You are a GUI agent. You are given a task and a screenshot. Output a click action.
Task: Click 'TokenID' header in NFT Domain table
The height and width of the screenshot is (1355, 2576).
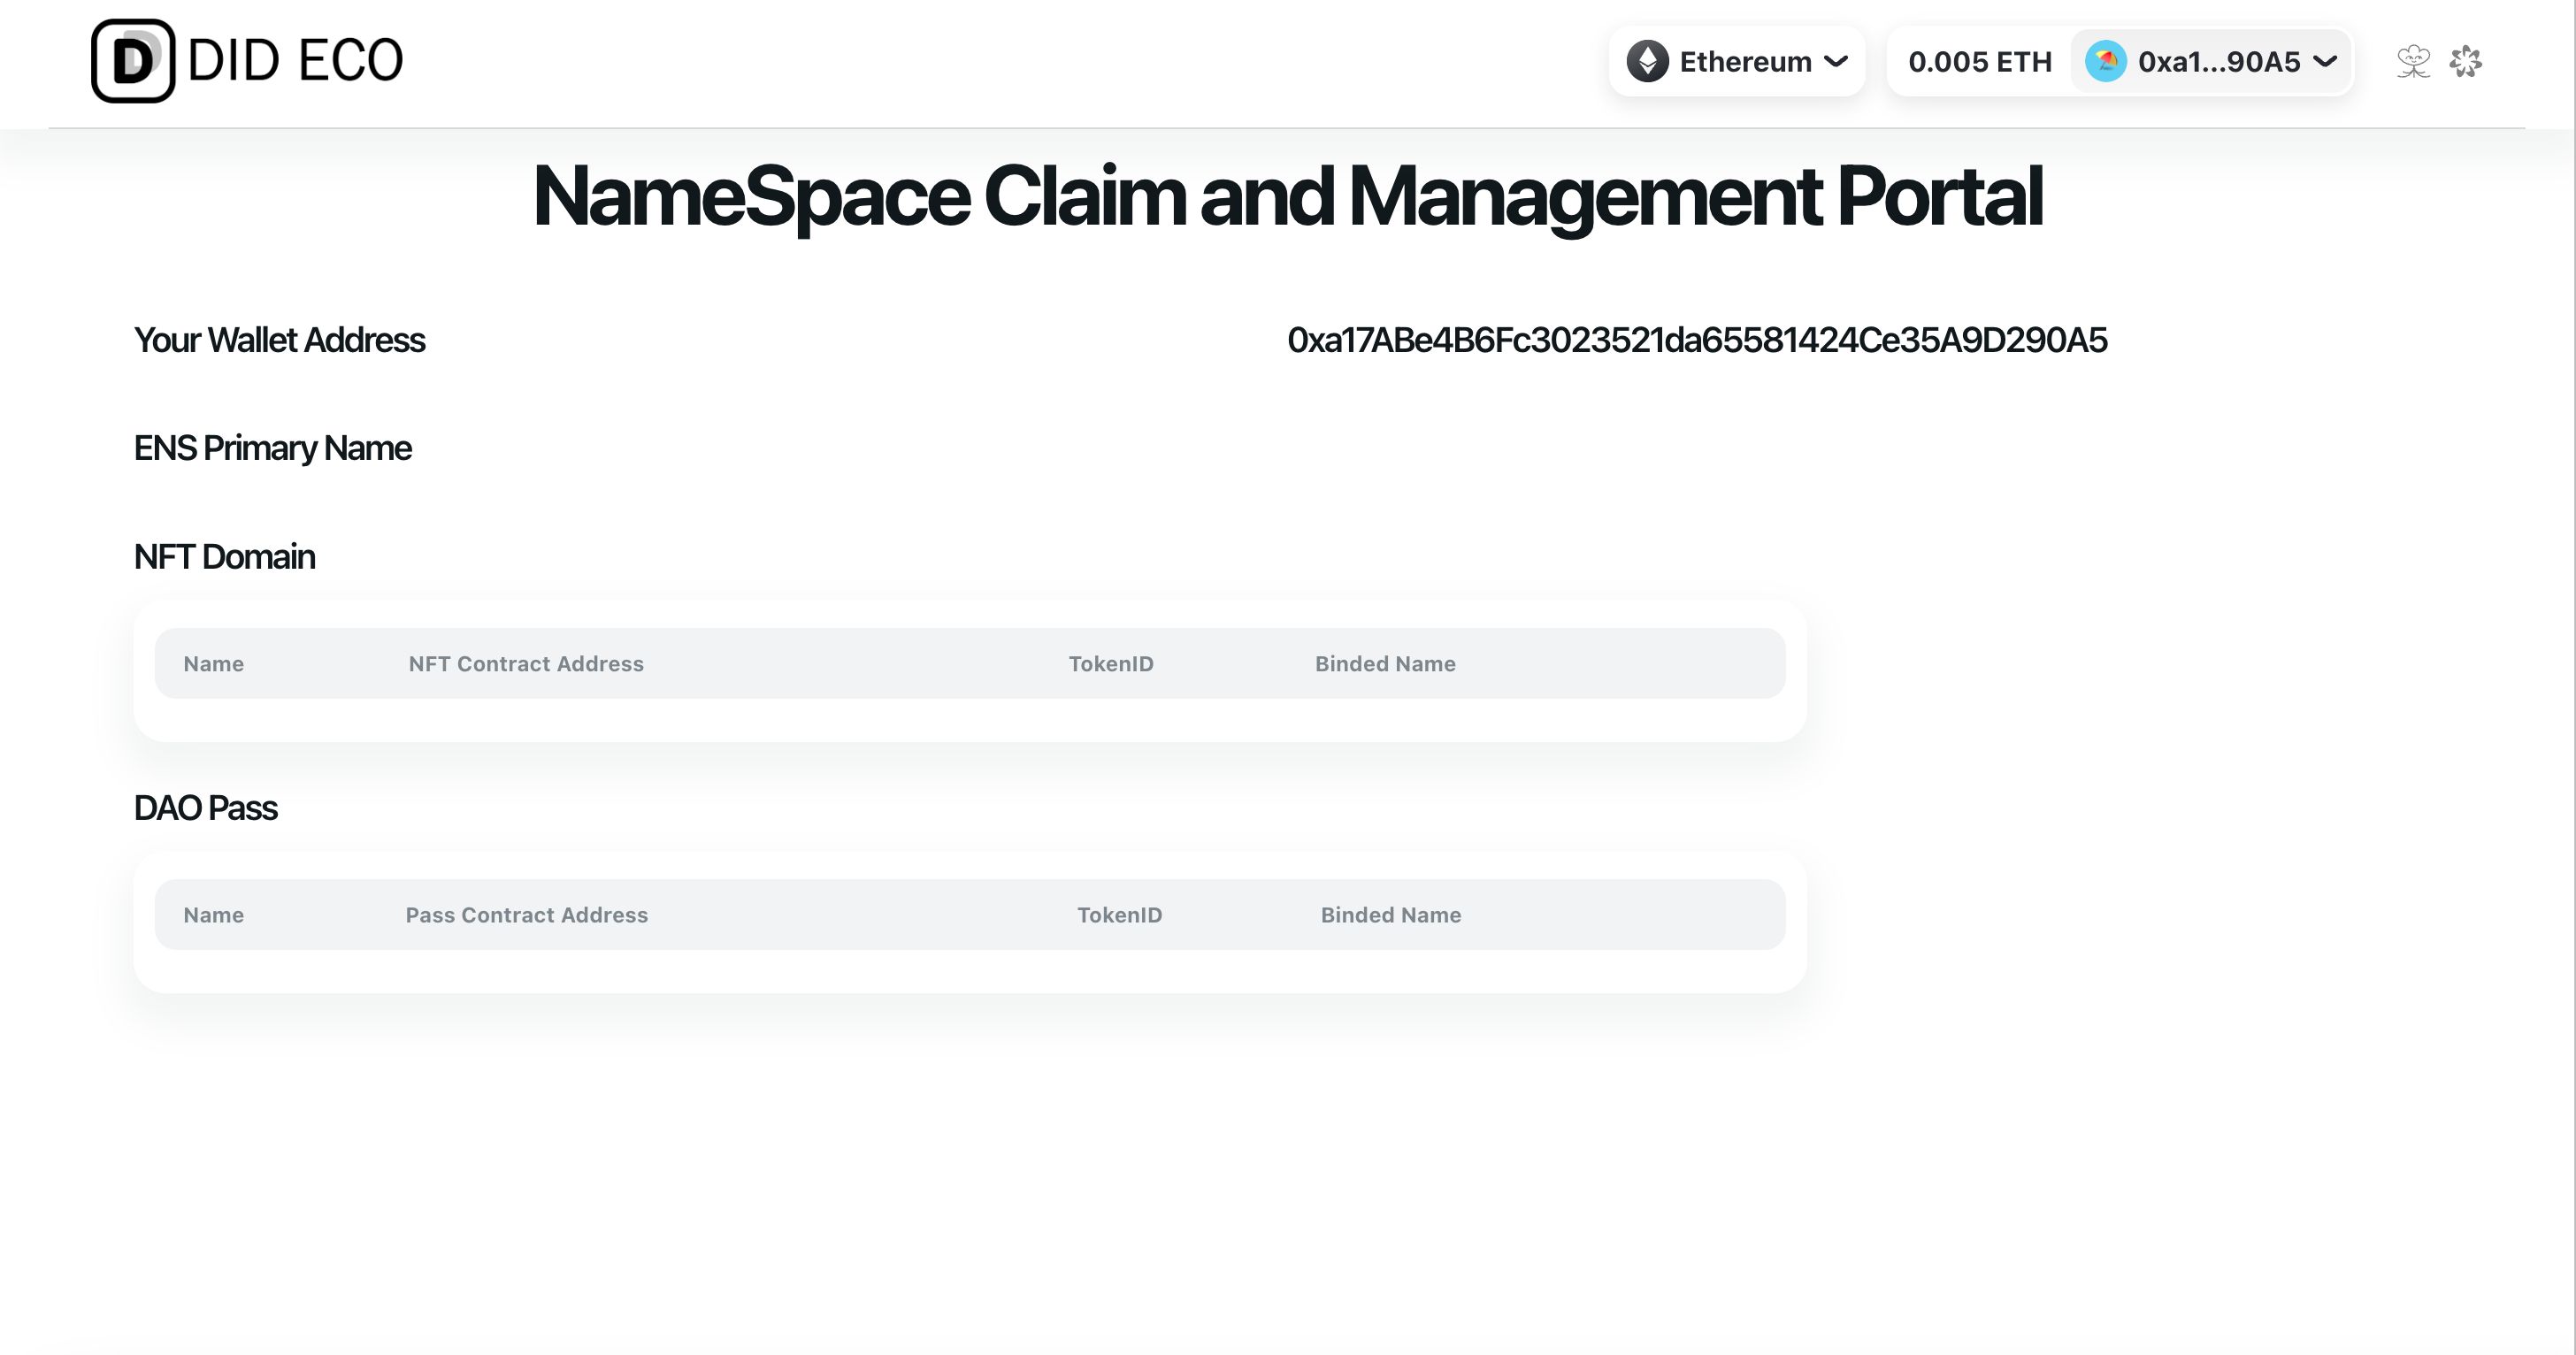pos(1111,664)
